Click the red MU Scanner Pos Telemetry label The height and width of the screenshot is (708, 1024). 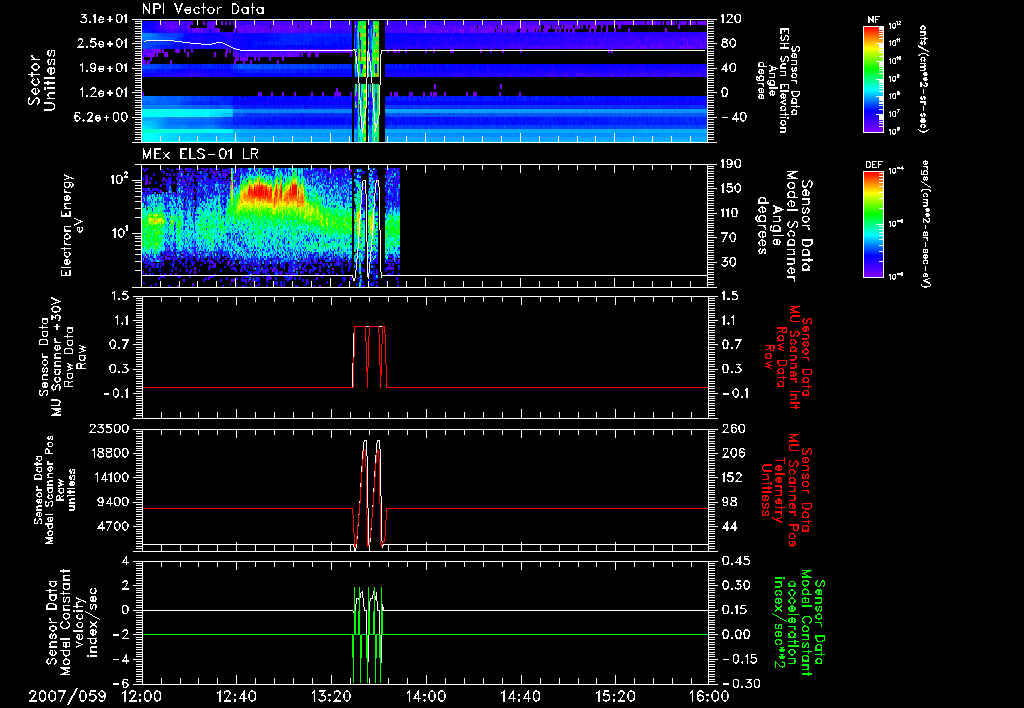click(x=786, y=490)
